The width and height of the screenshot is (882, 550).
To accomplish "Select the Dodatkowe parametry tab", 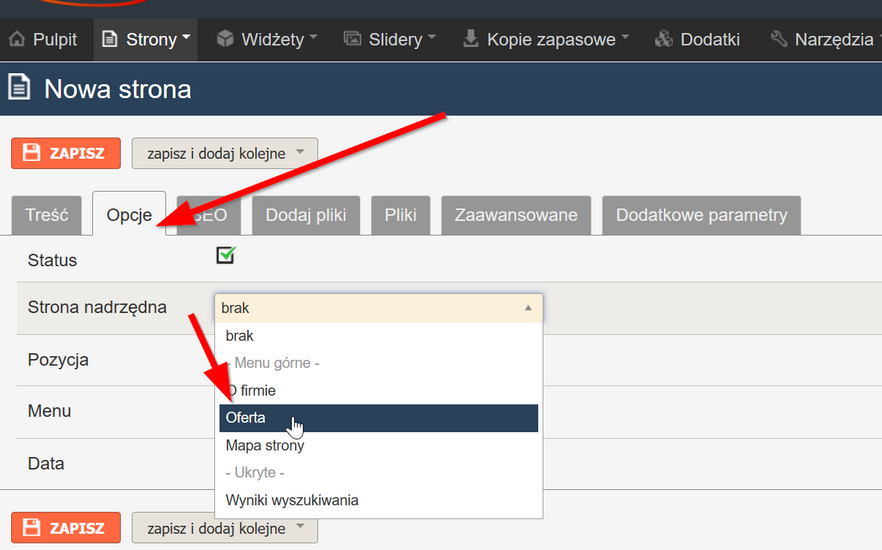I will coord(701,215).
